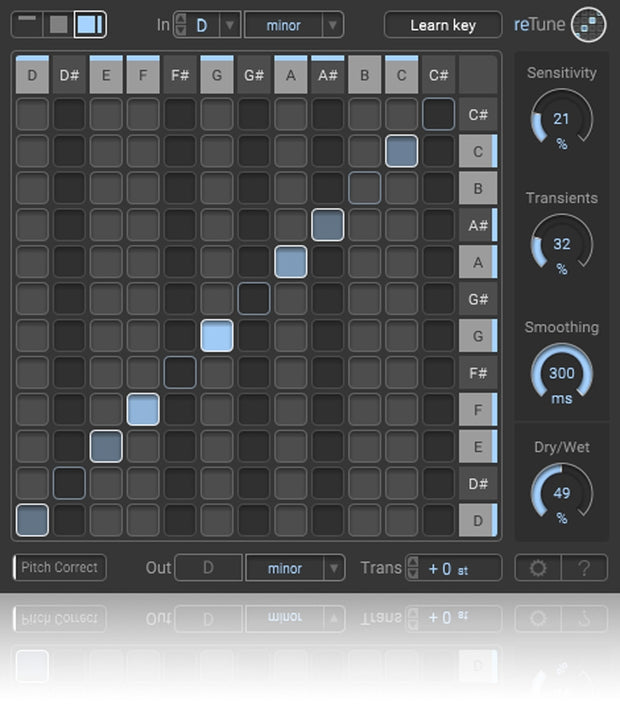Select the A# note header column
Screen dimensions: 620x725
(x=328, y=75)
